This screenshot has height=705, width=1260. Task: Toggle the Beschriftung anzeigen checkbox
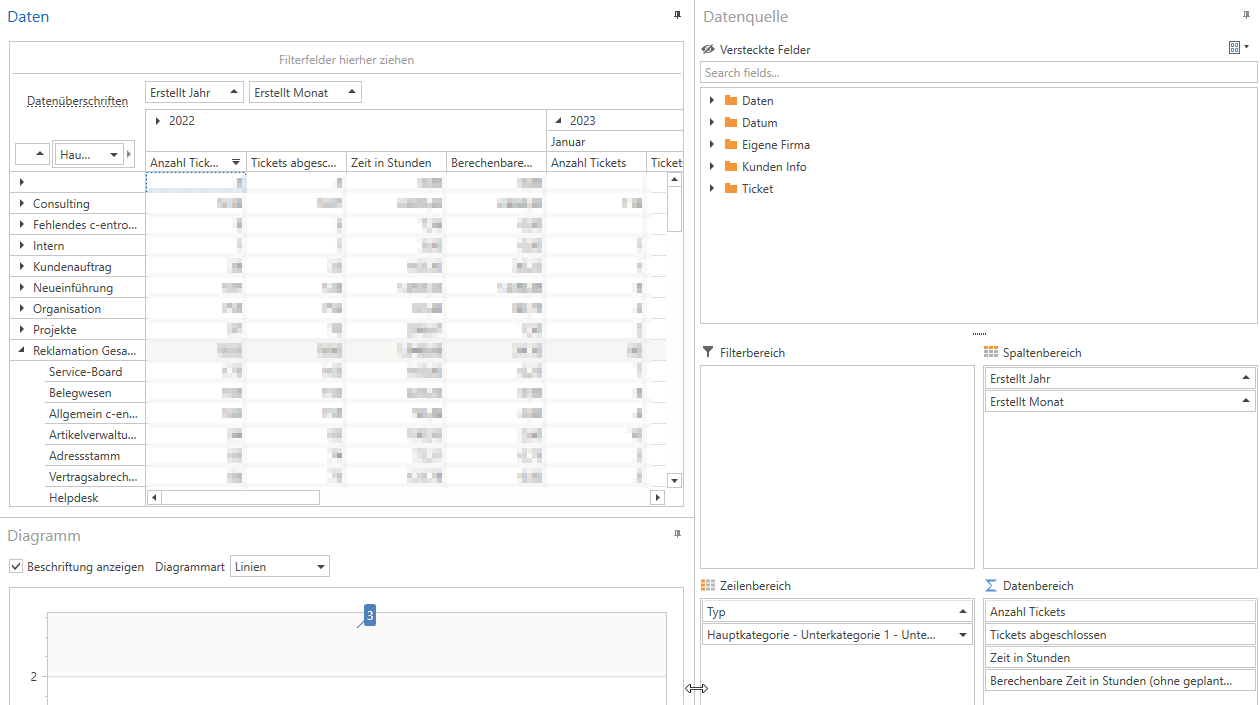tap(16, 567)
